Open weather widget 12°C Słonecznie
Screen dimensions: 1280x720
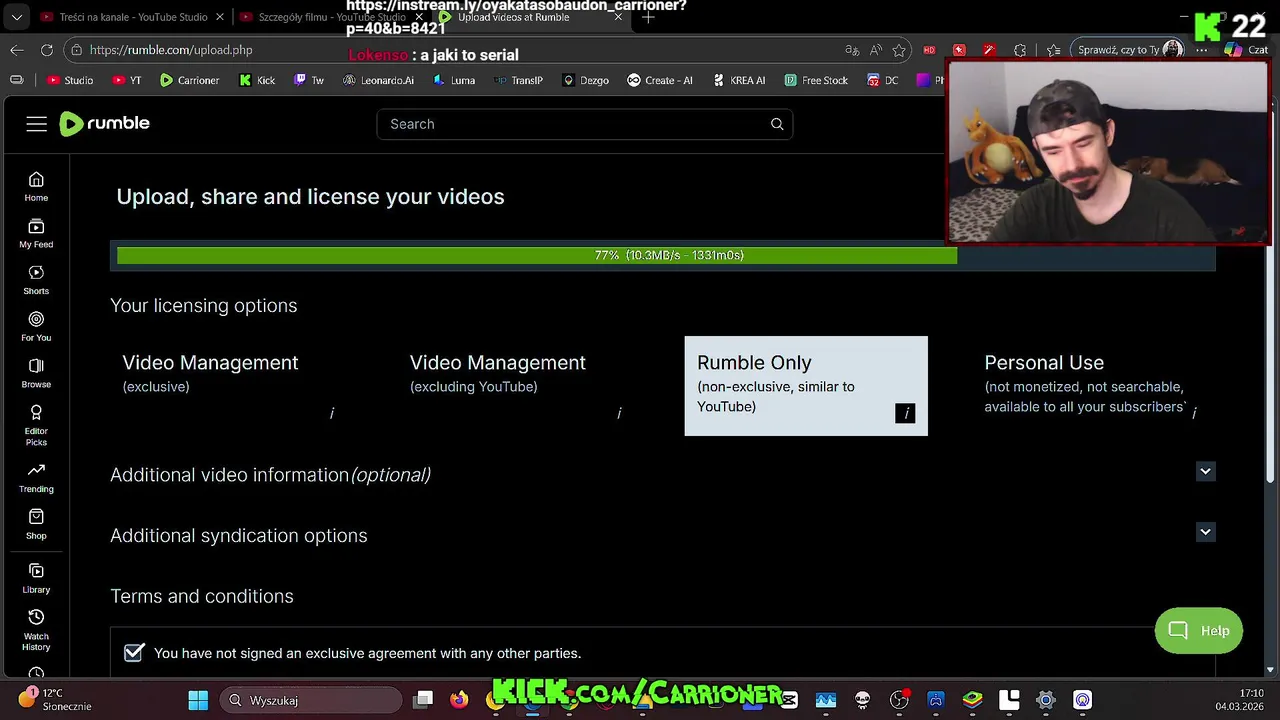[x=55, y=699]
